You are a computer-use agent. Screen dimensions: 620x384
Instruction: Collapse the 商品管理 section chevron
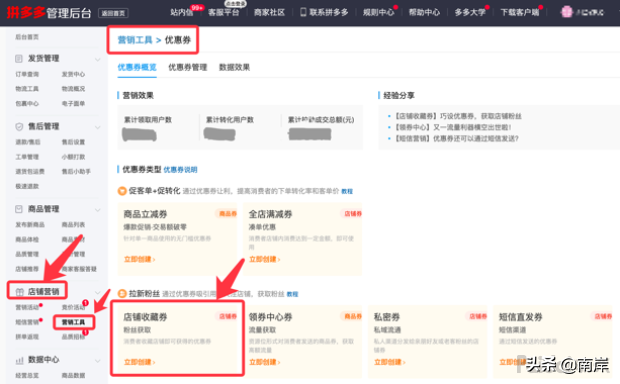point(98,210)
